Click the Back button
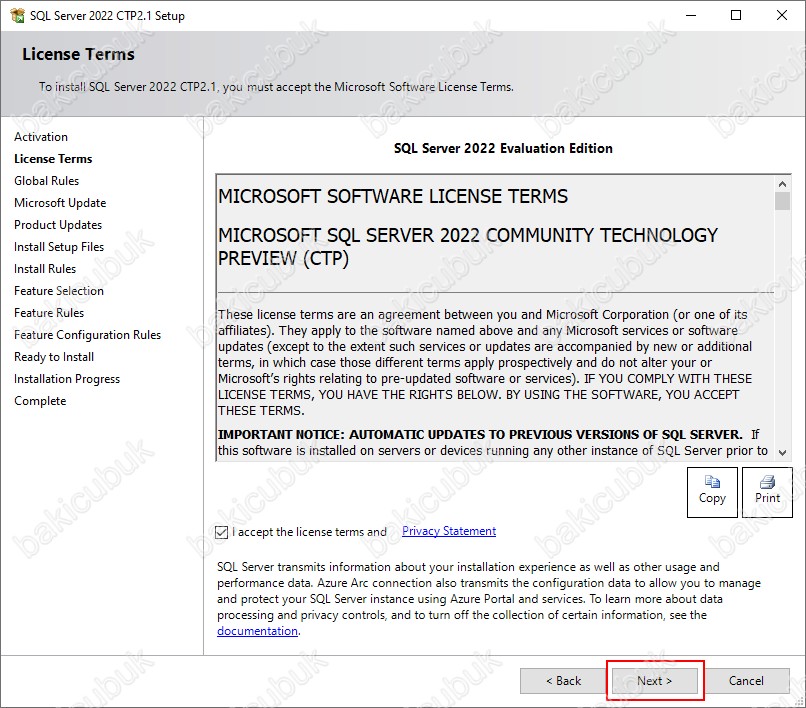This screenshot has width=806, height=708. 563,681
